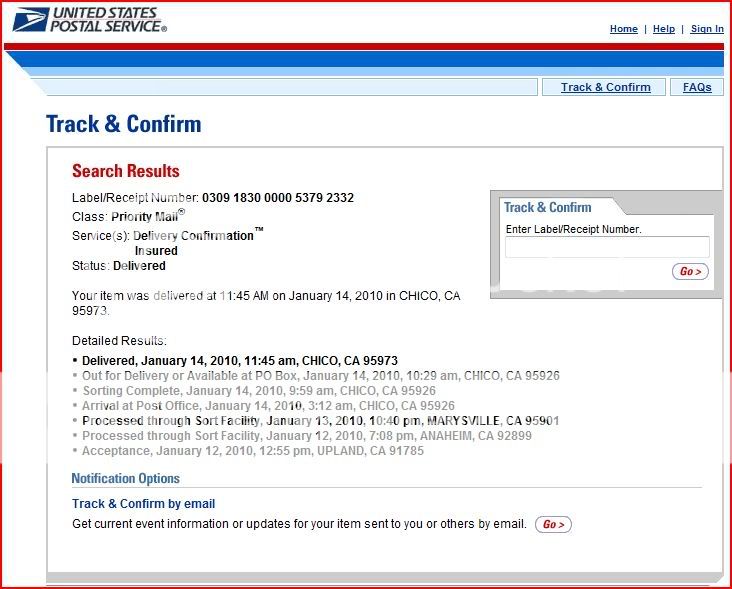Screen dimensions: 732x589
Task: Click the Class: Priority Mail line
Action: click(128, 216)
